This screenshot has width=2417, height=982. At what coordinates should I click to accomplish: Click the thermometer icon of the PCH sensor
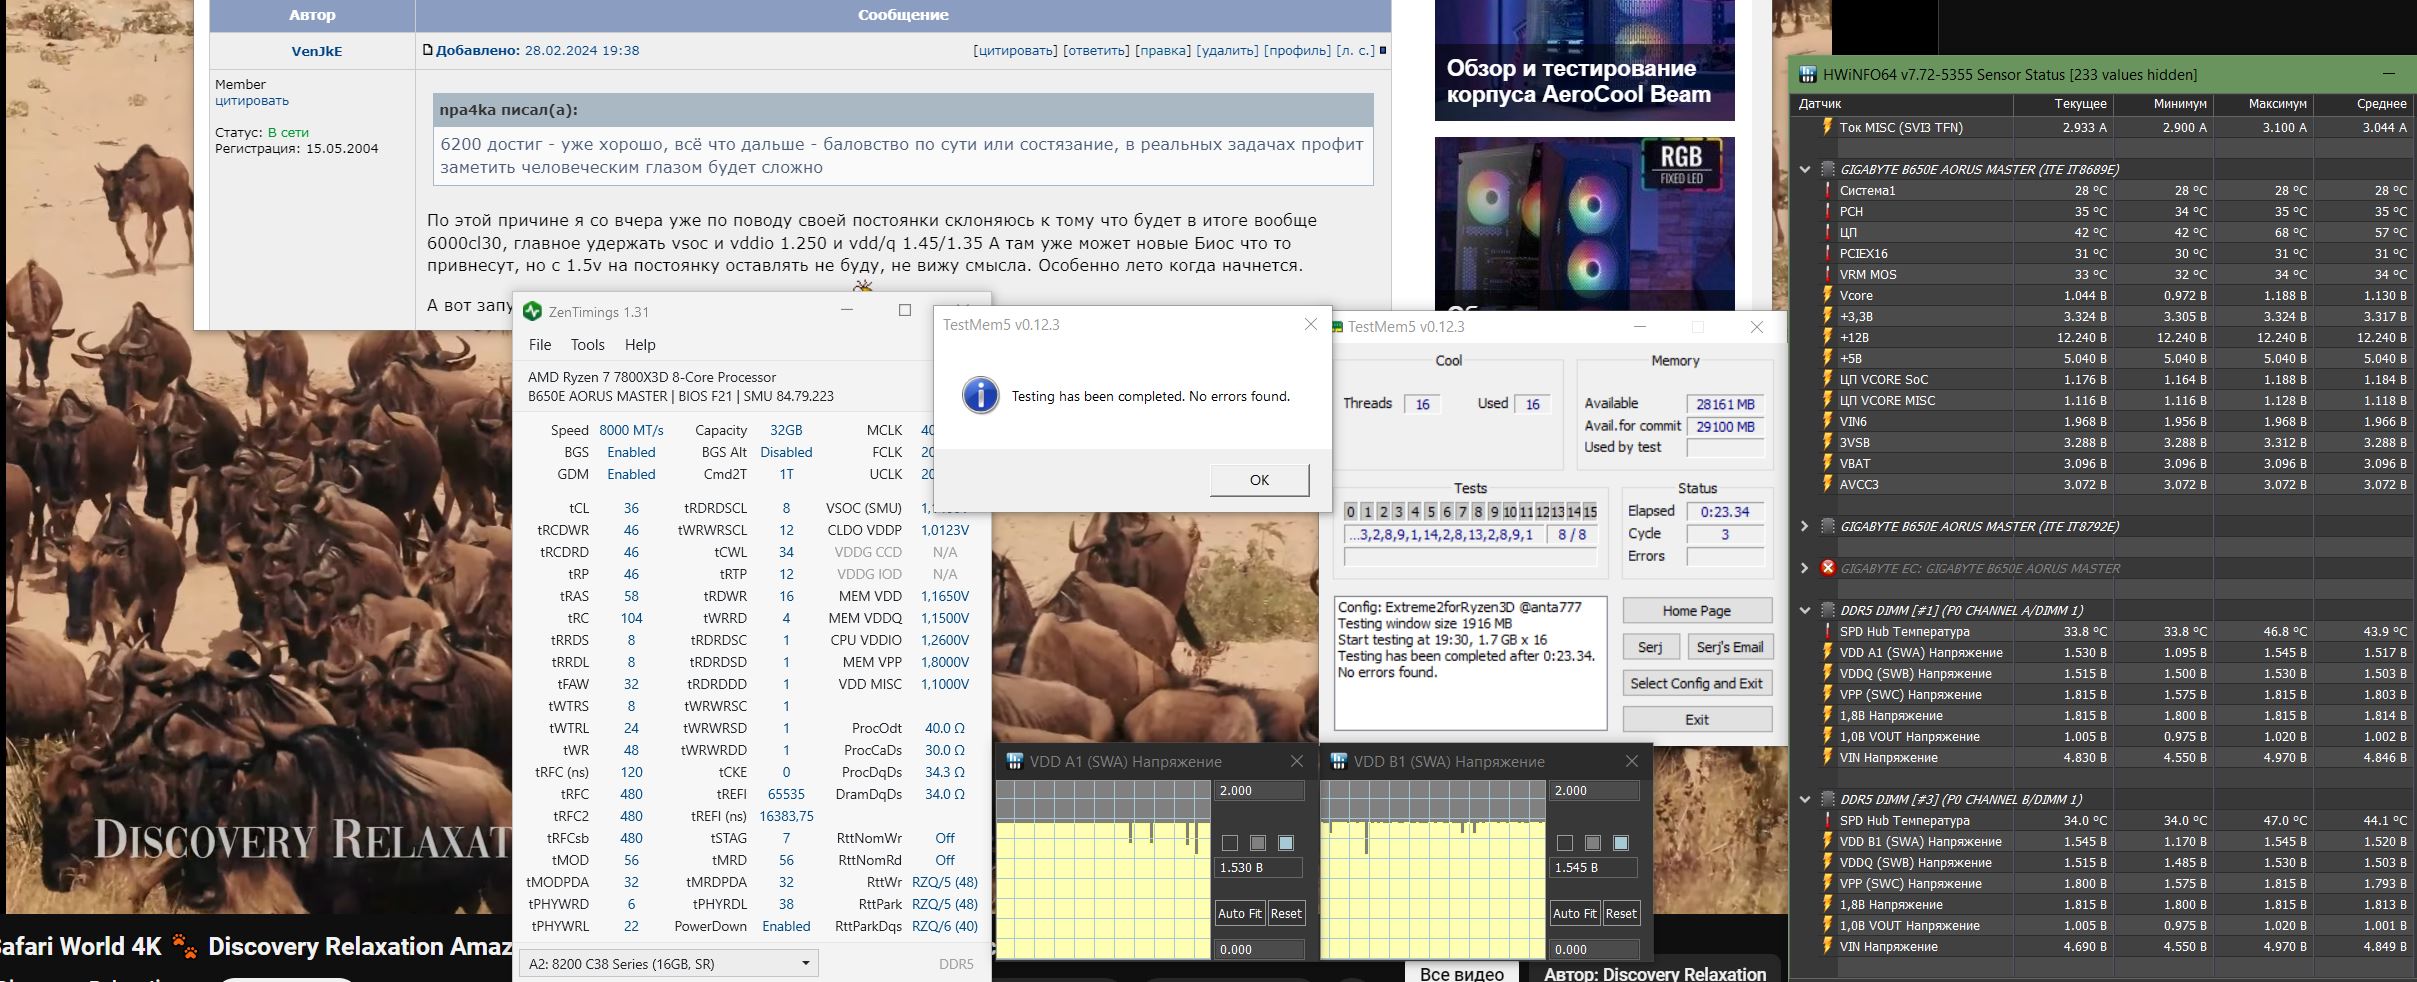click(1827, 211)
